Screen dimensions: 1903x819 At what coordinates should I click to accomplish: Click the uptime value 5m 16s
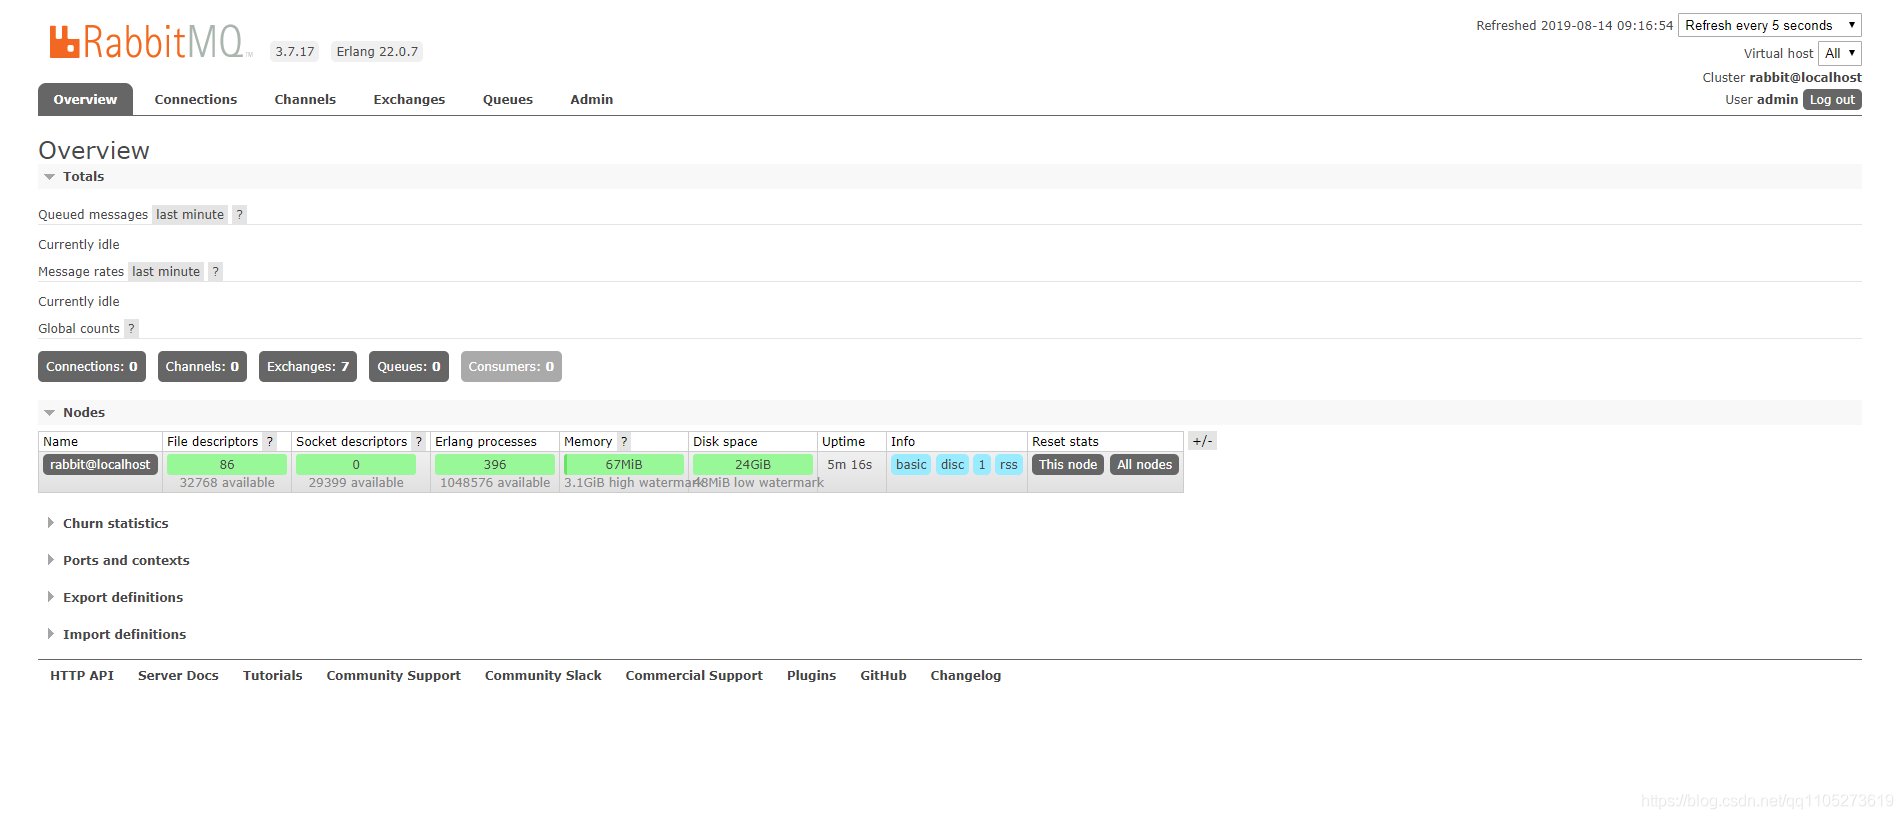tap(849, 464)
